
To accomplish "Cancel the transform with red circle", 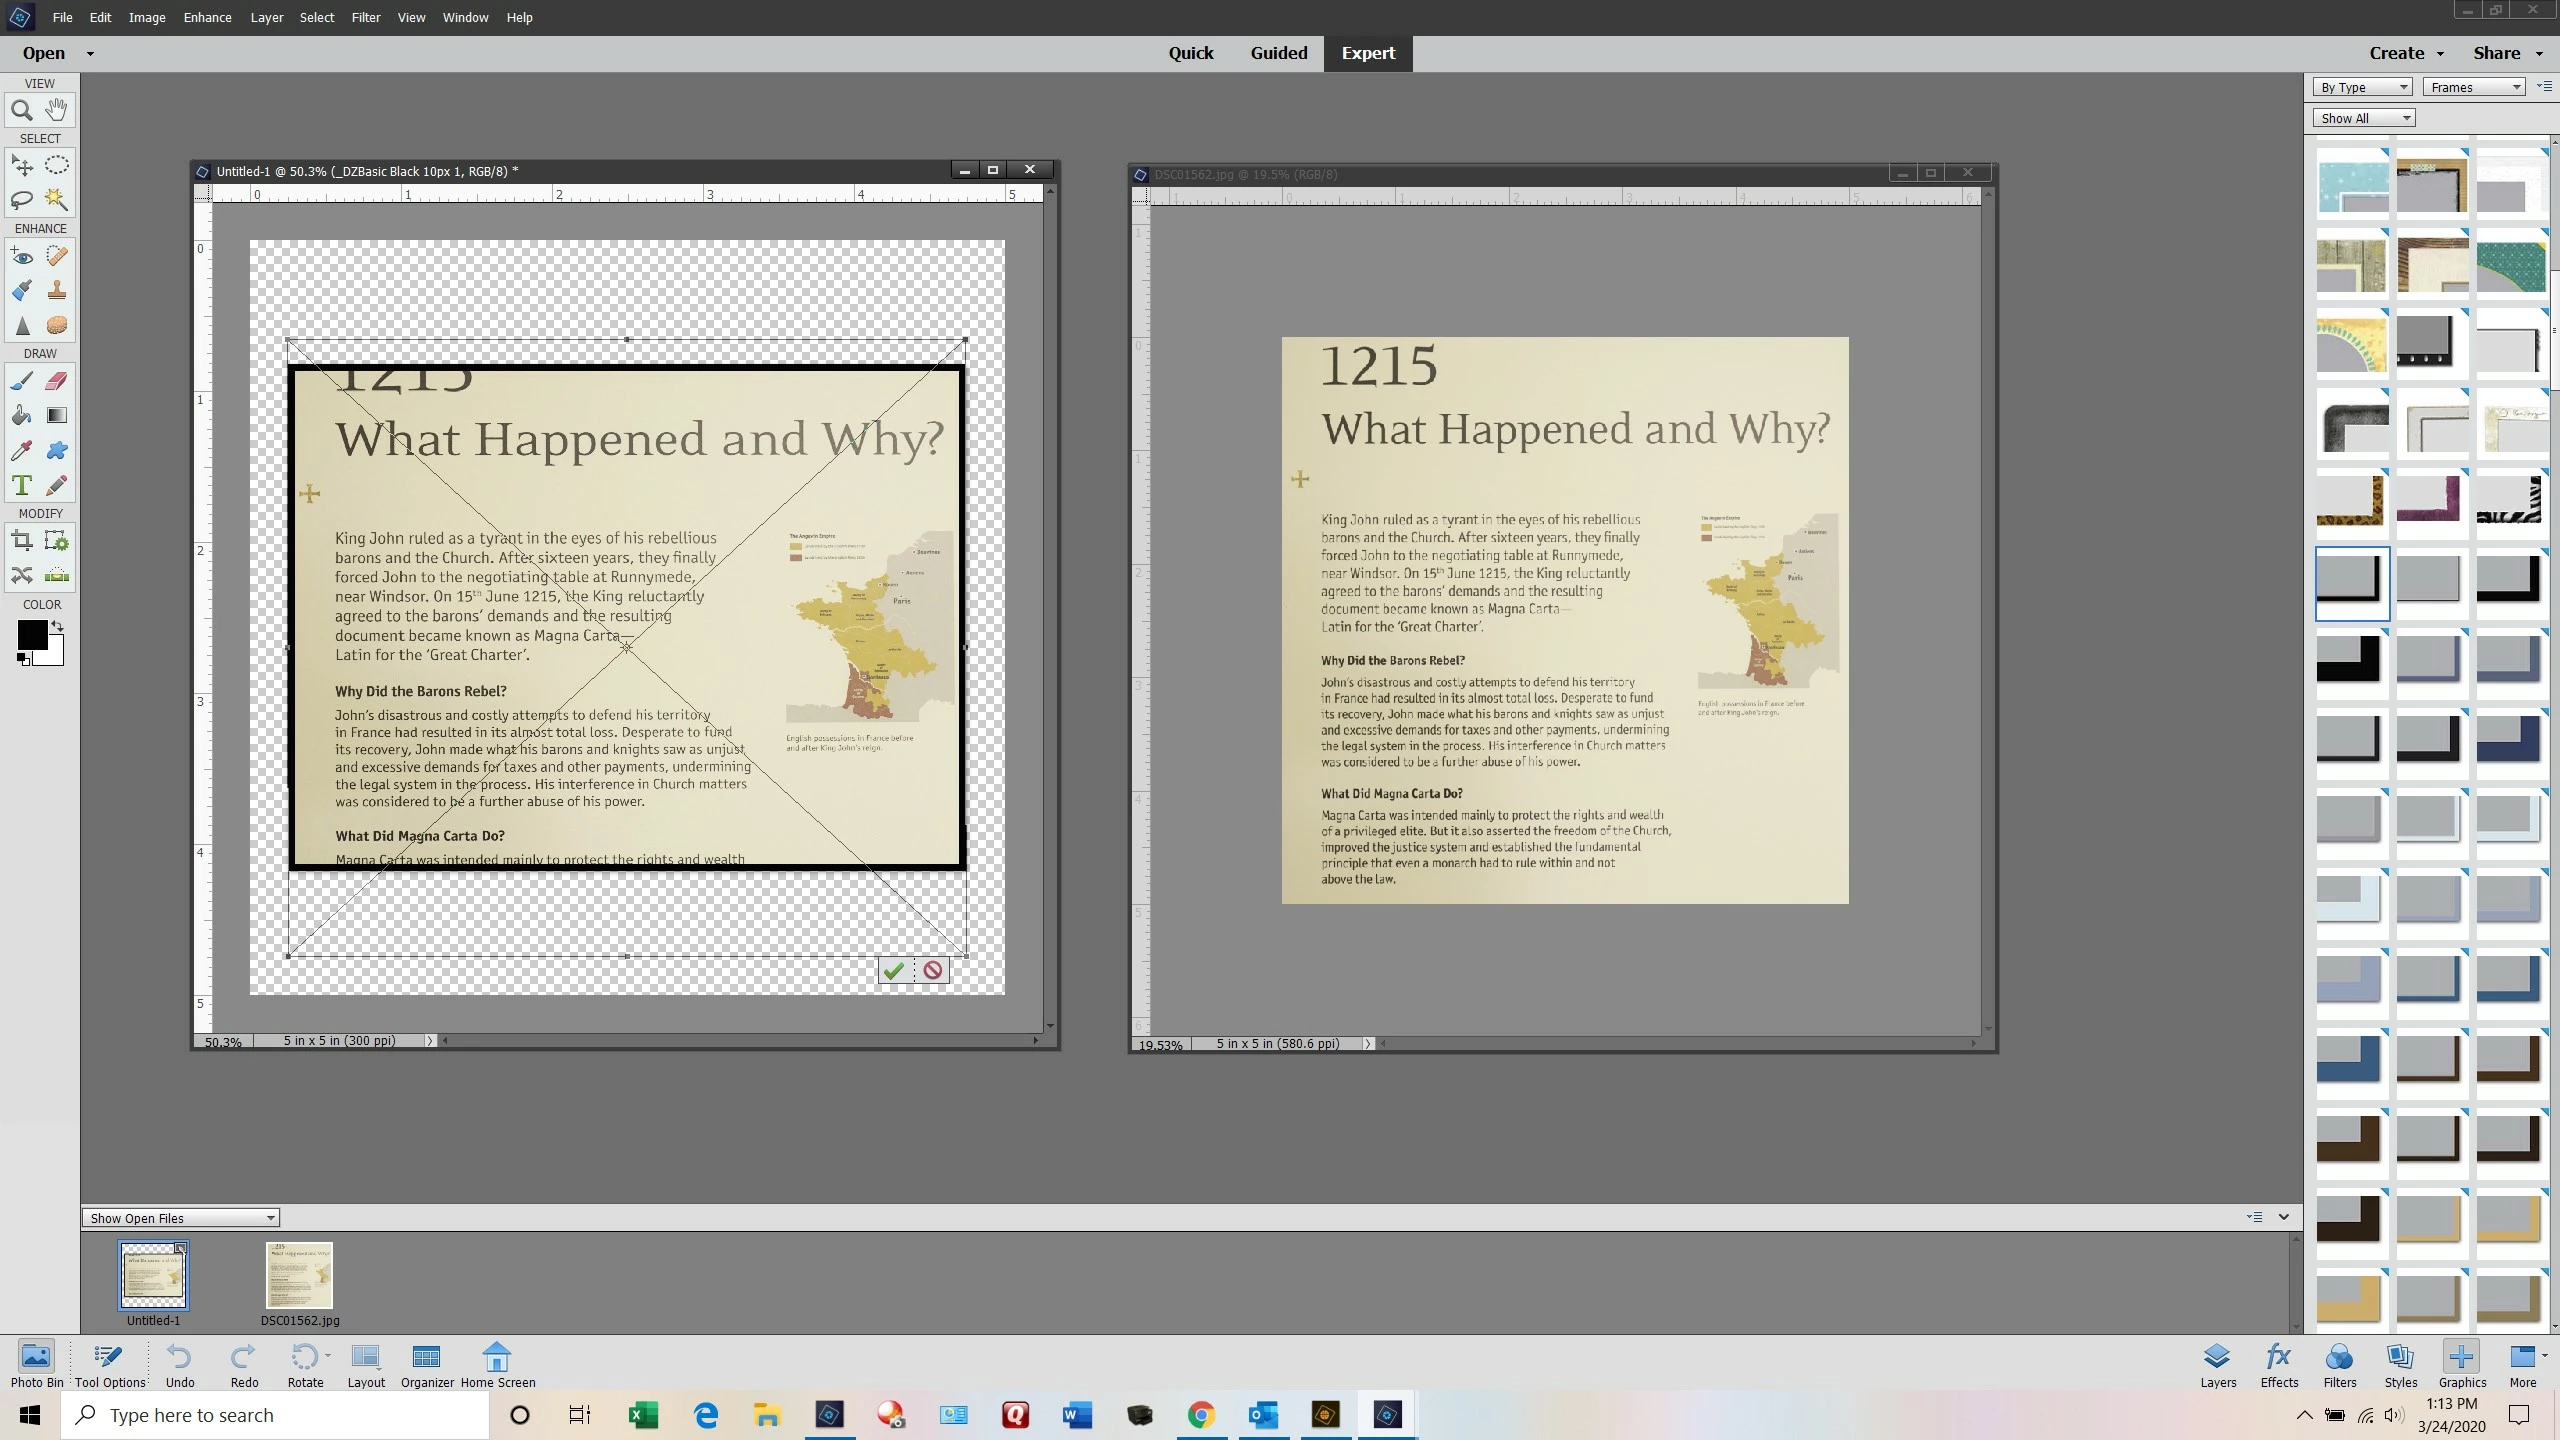I will pos(932,970).
